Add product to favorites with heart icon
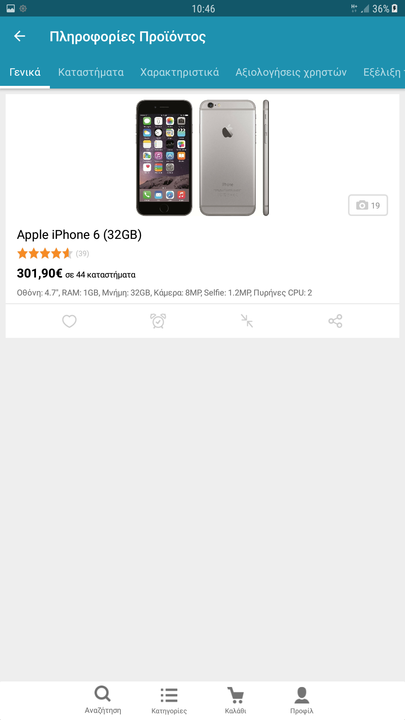This screenshot has width=405, height=720. [69, 321]
